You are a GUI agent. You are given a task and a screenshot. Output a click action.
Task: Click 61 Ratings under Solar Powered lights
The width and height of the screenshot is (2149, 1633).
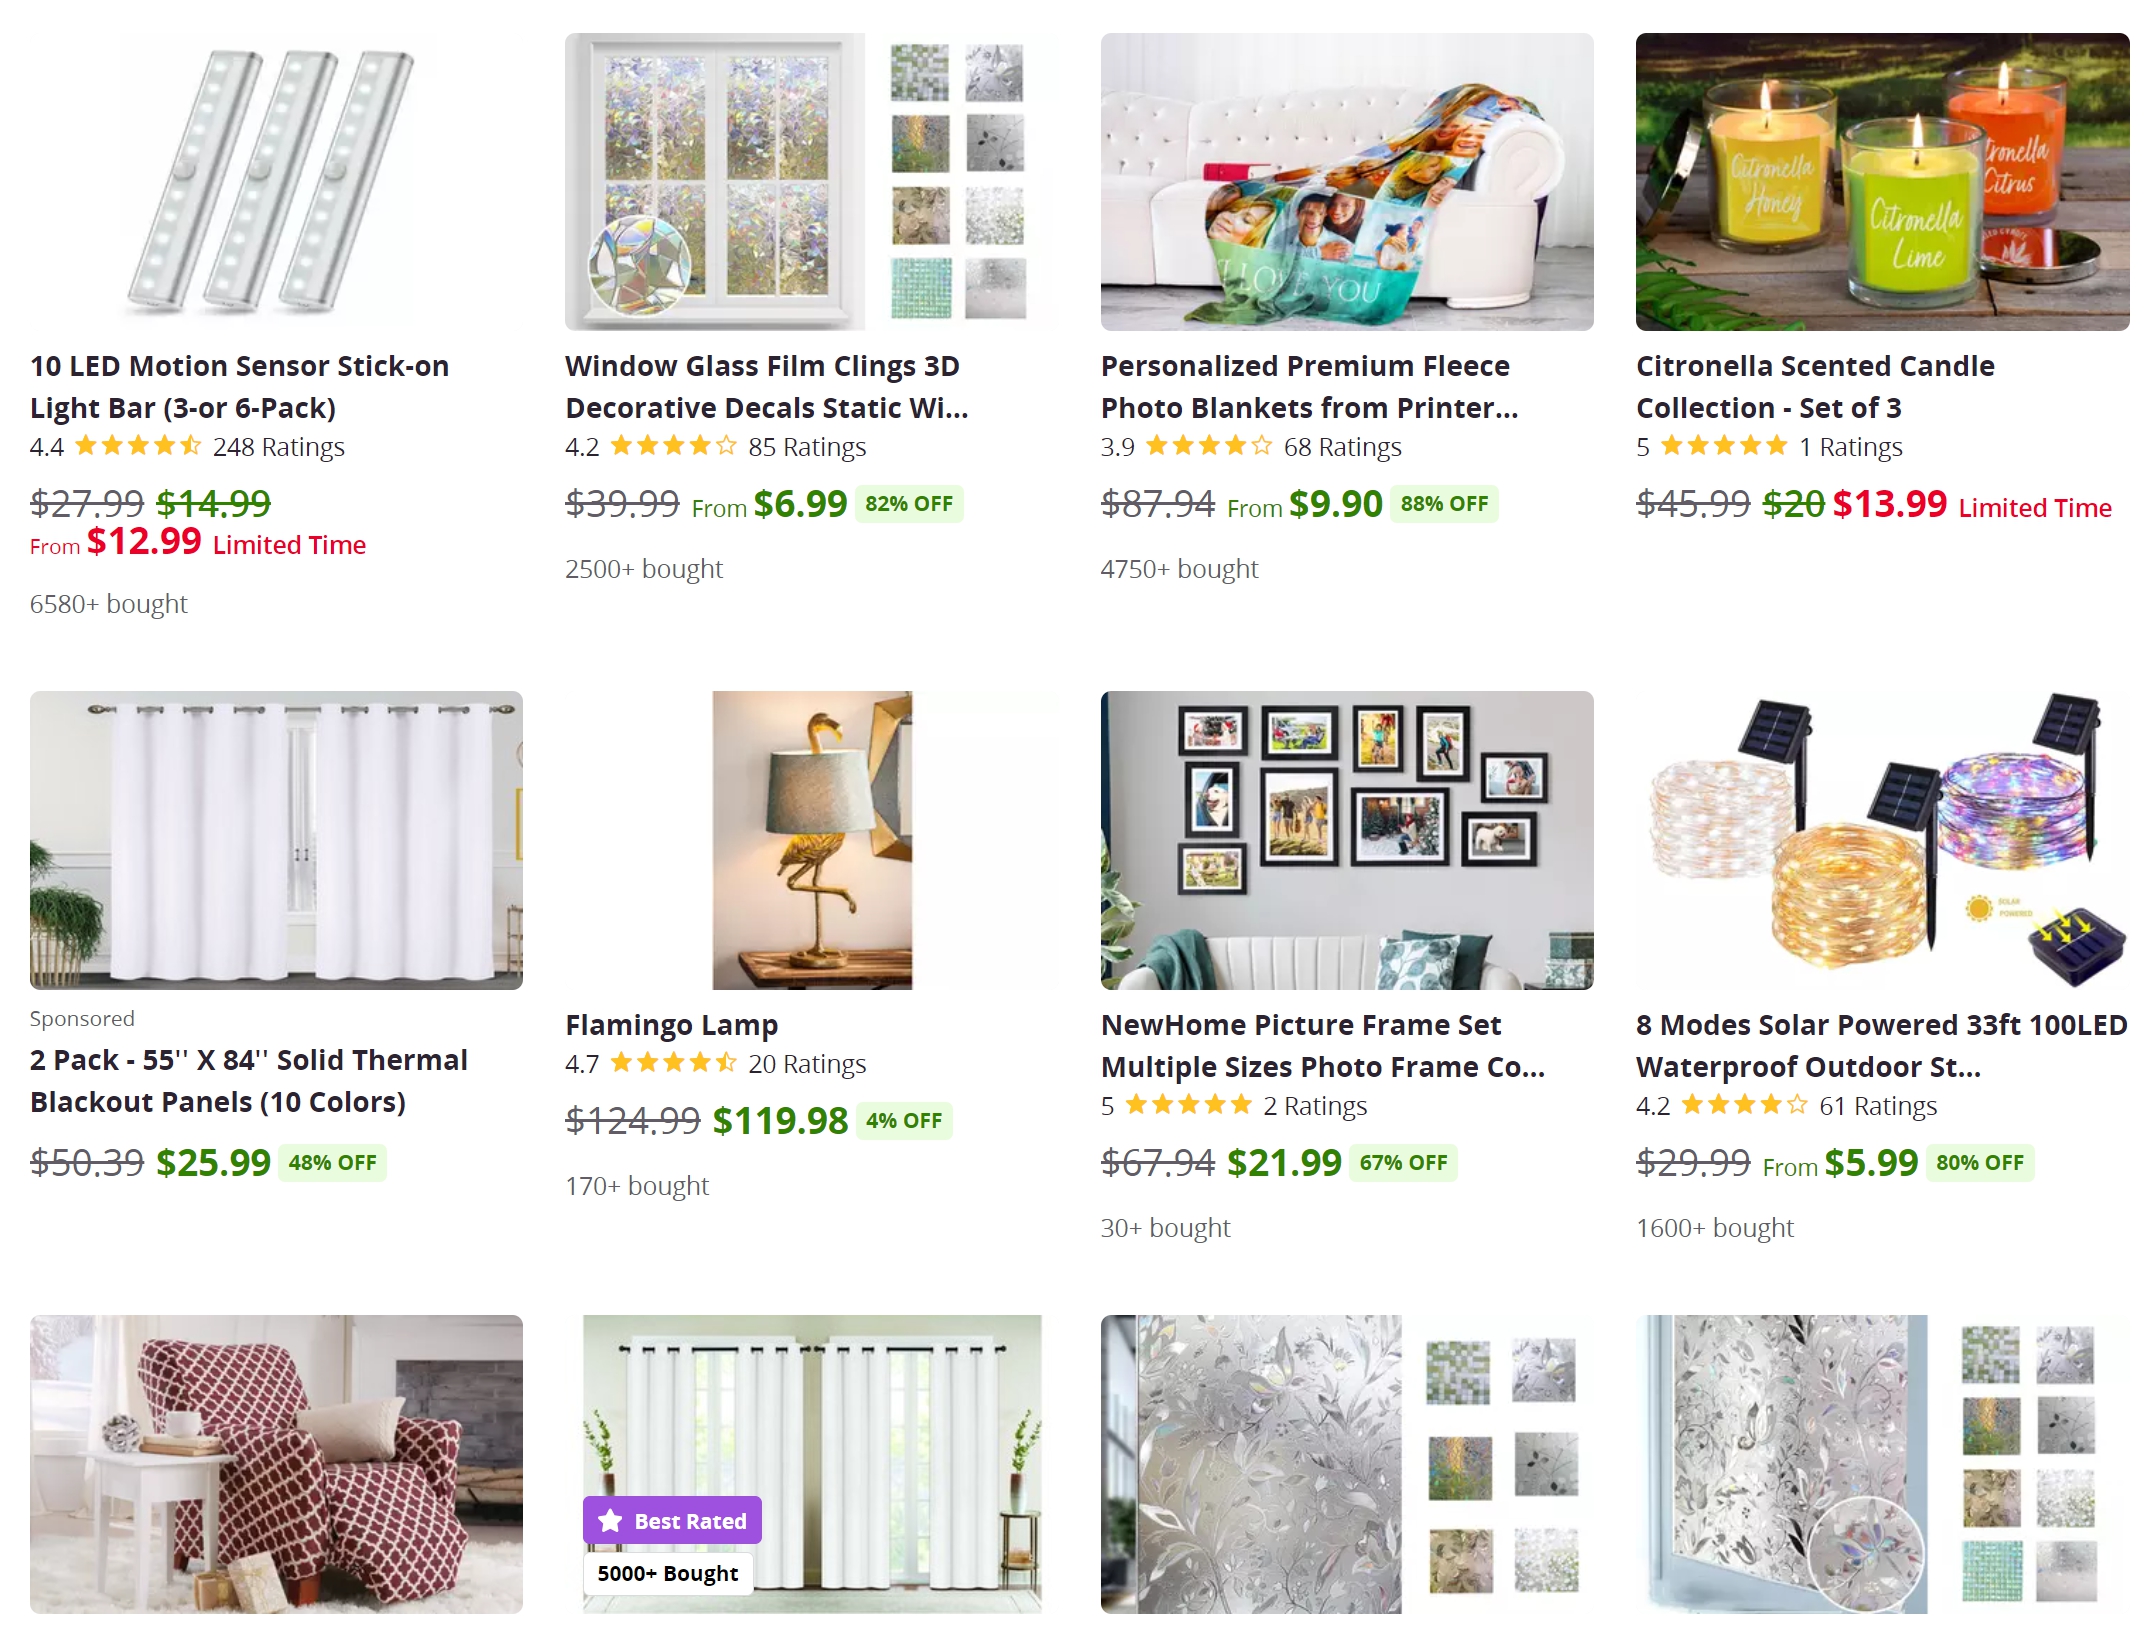[x=1877, y=1106]
